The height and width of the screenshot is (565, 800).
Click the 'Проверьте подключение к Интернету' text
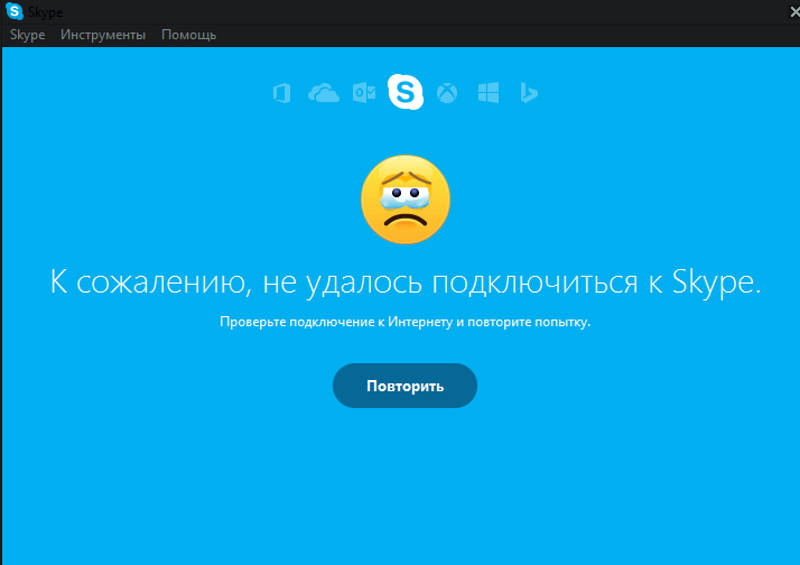[405, 322]
